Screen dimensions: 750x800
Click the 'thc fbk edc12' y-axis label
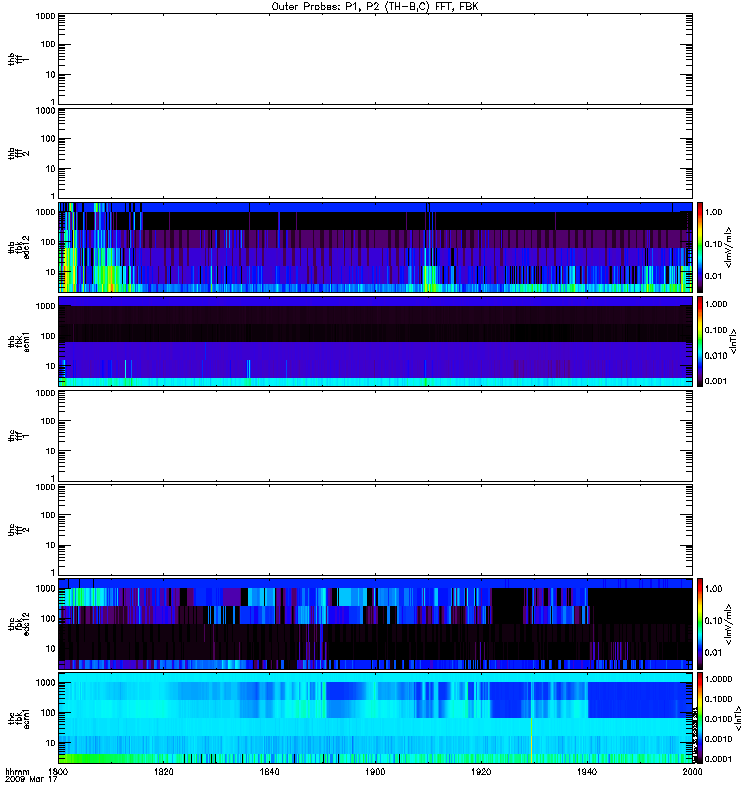tap(18, 624)
